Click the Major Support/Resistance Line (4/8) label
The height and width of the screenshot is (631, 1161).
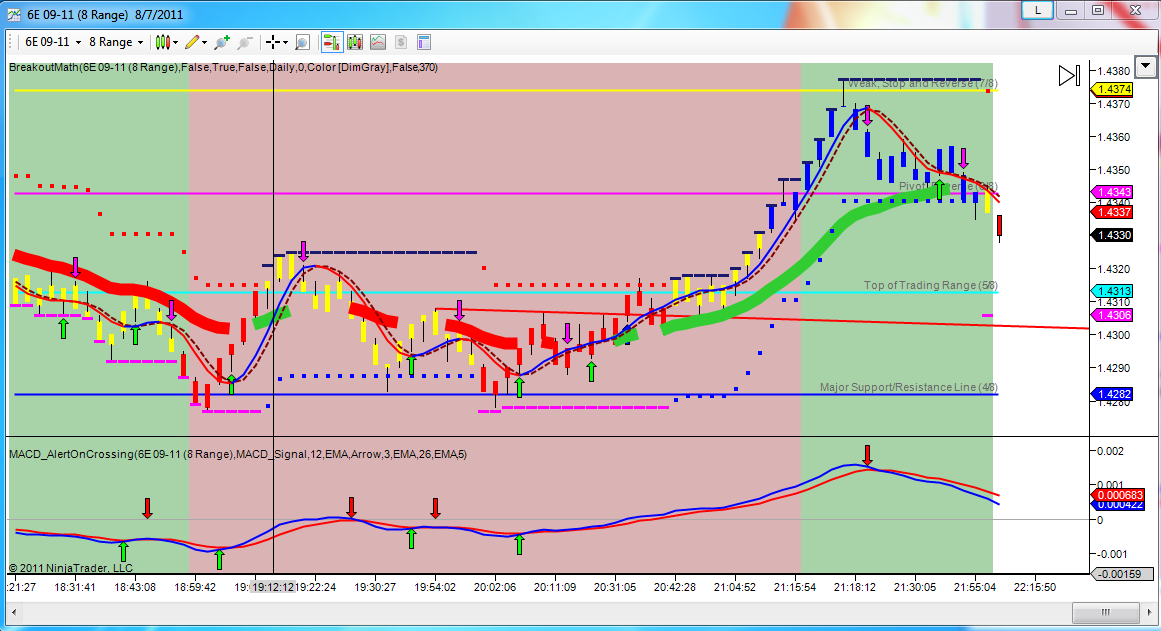(x=909, y=387)
